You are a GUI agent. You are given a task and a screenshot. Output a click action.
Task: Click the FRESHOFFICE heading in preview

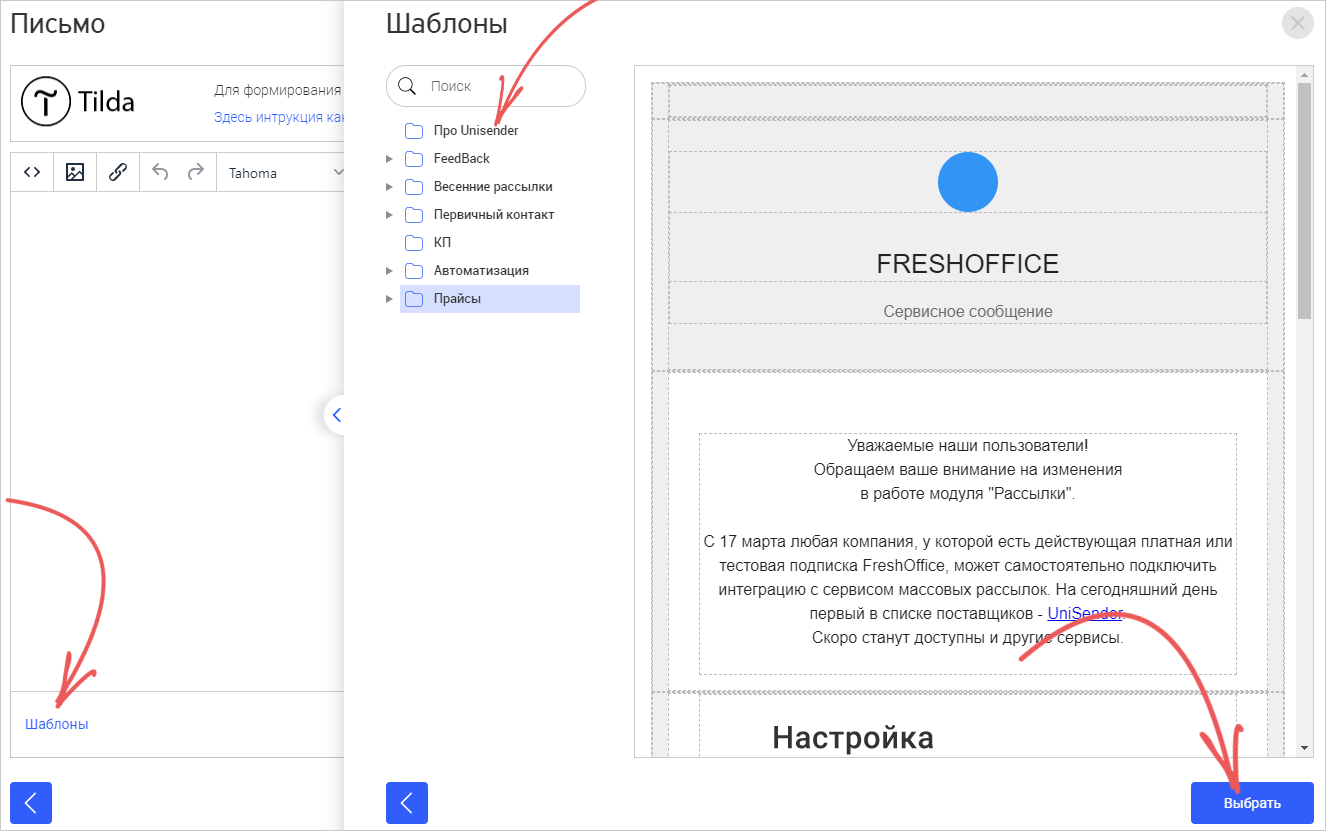(968, 264)
